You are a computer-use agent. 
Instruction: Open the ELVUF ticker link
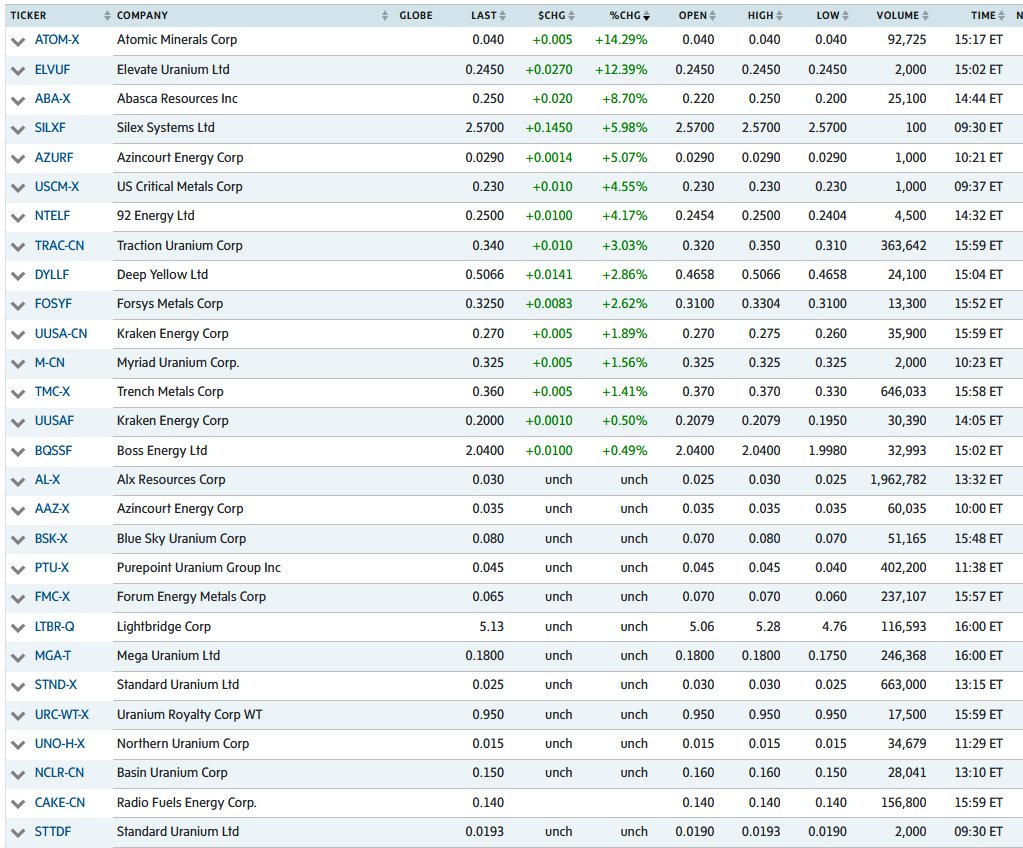click(52, 70)
